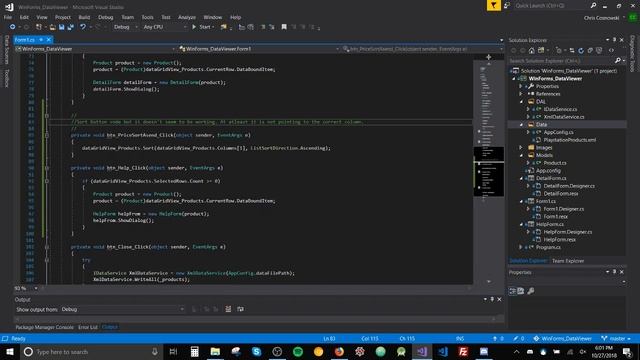Click the Home icon in Solution Explorer

531,51
